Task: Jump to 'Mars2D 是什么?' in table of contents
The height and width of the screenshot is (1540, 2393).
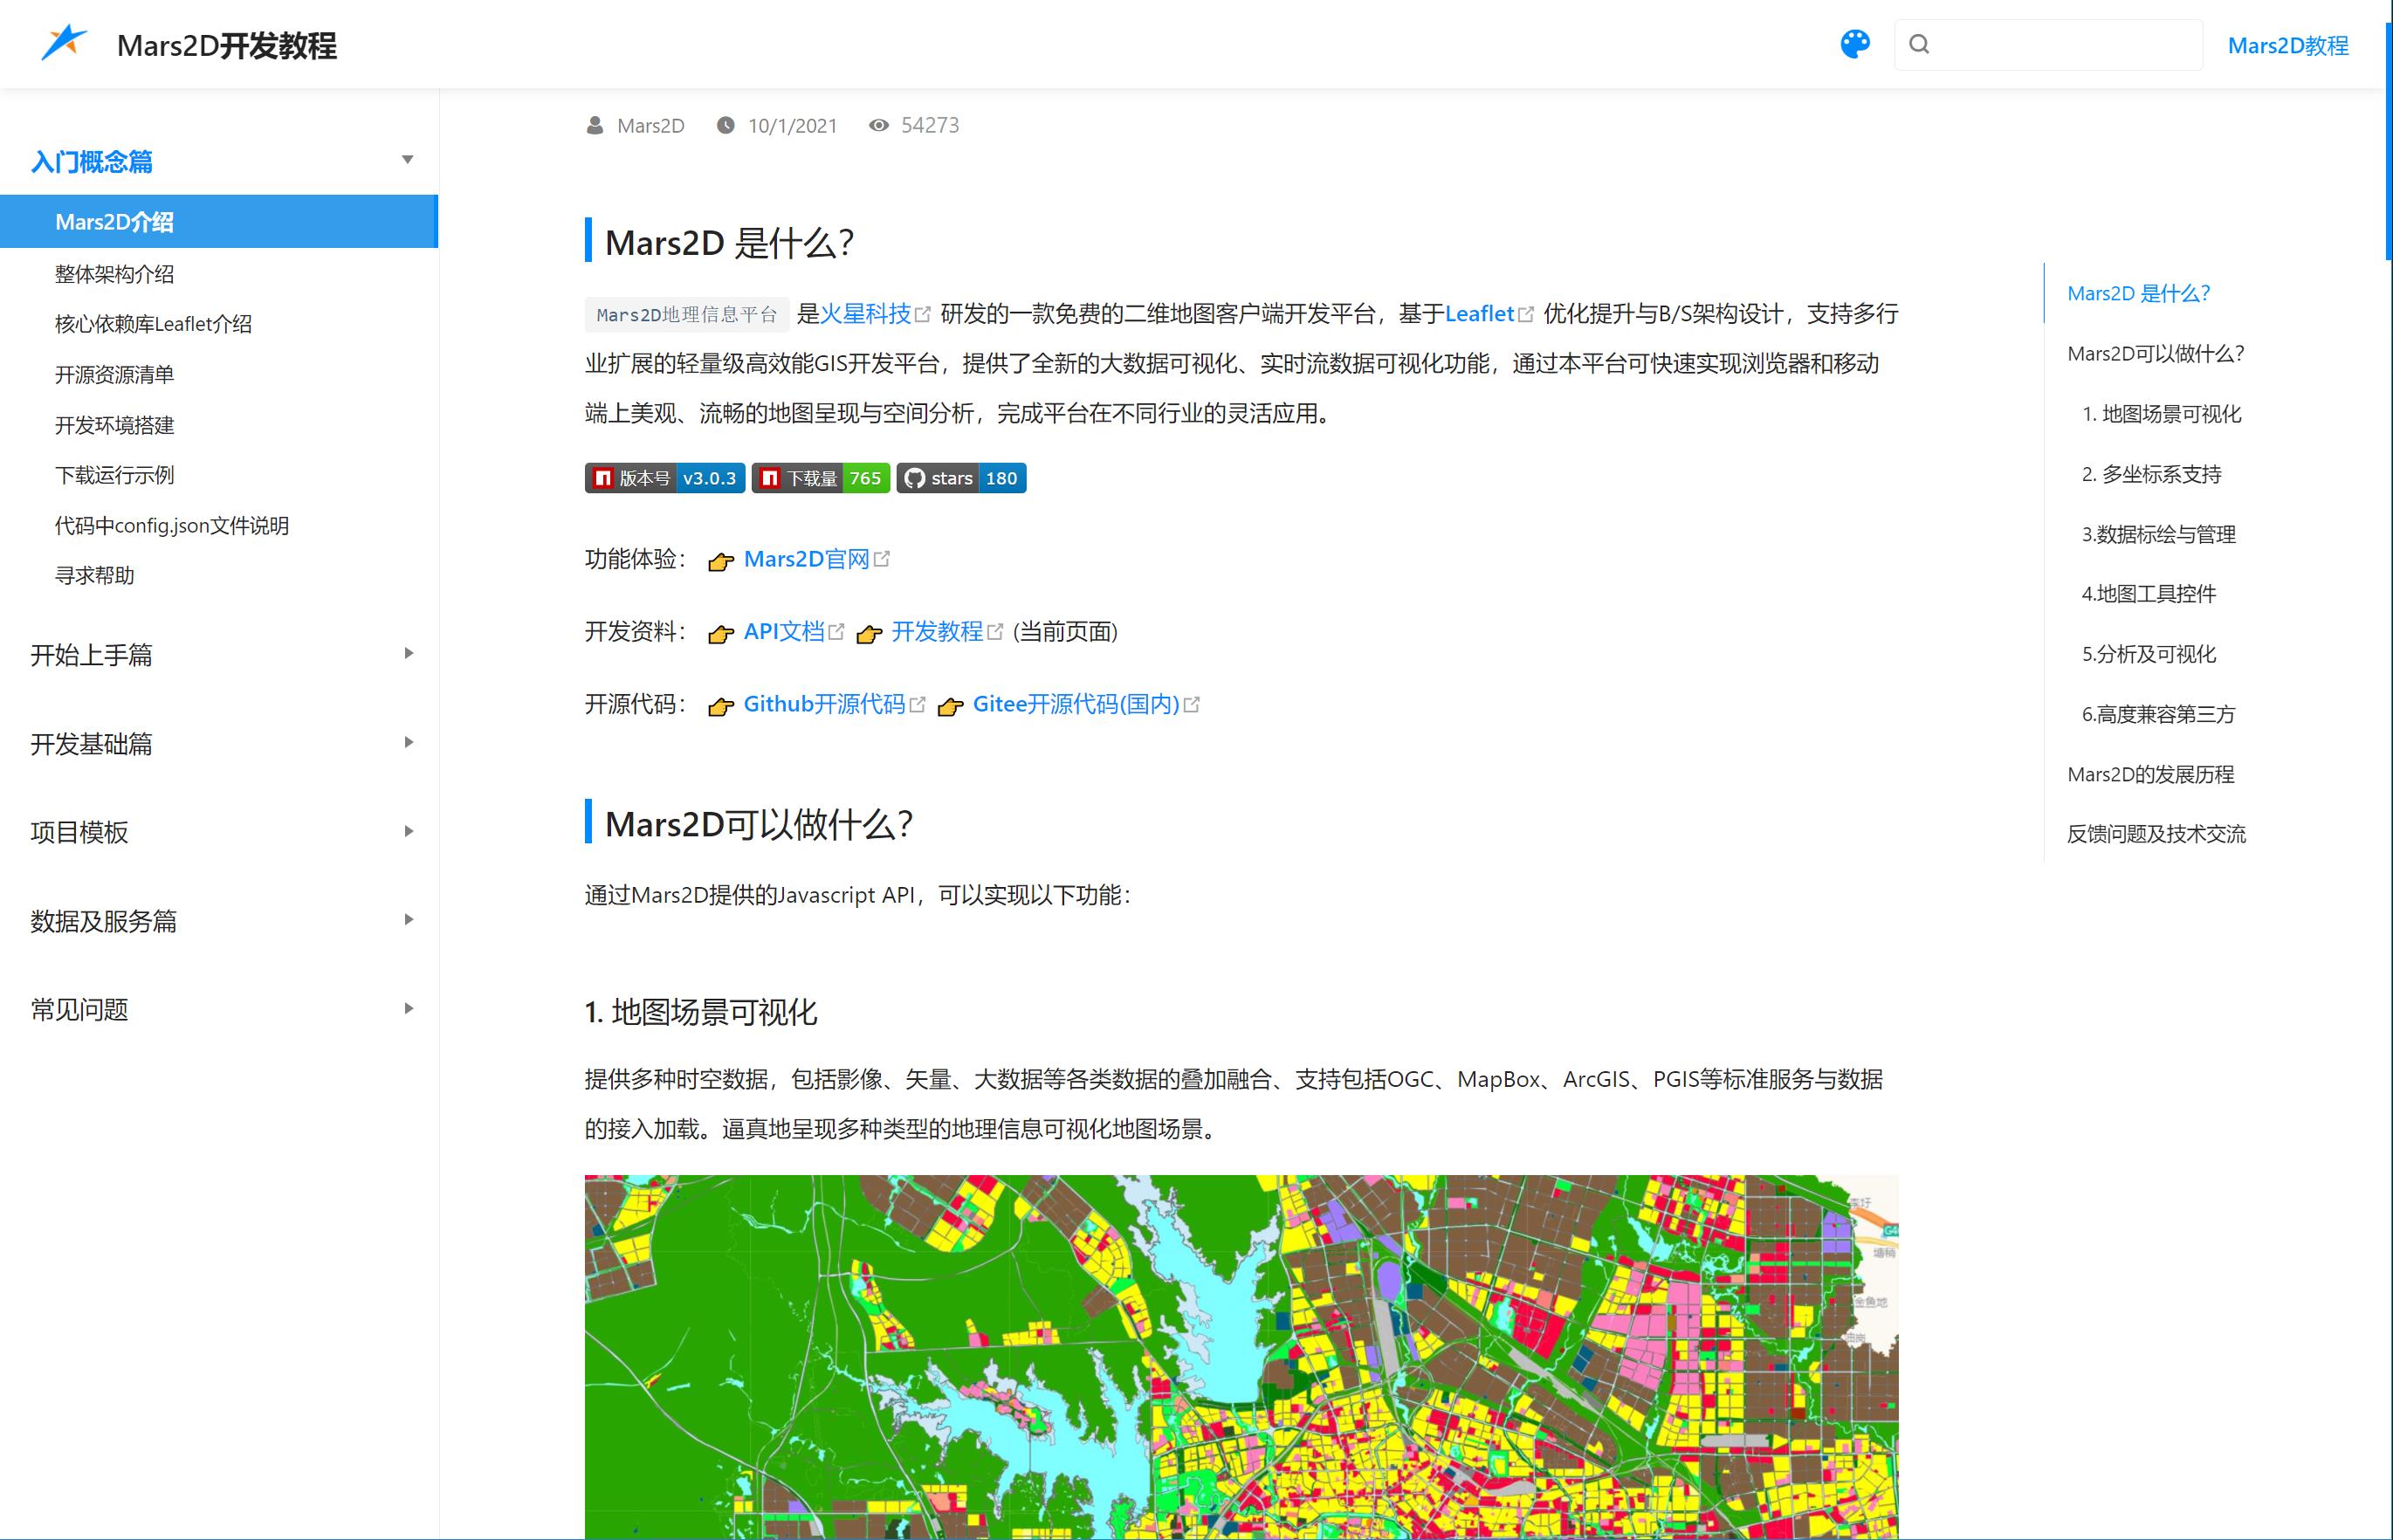Action: (x=2138, y=293)
